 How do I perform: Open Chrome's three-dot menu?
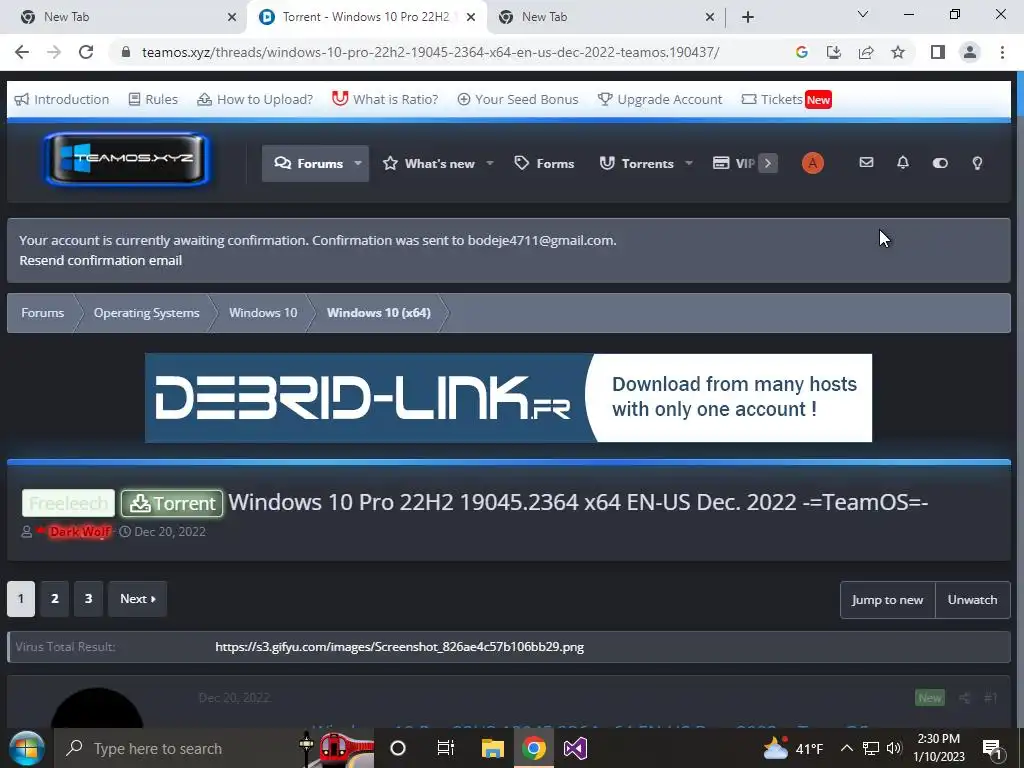point(1002,52)
